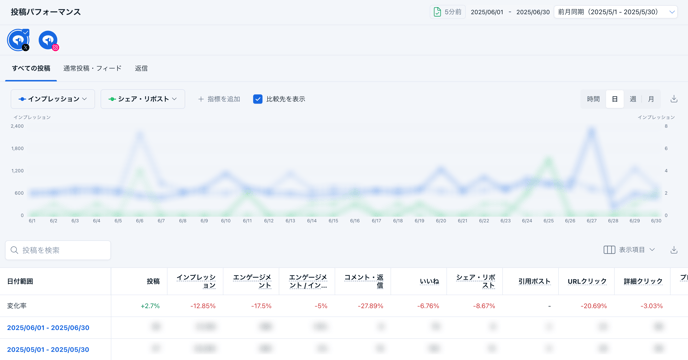This screenshot has height=360, width=688.
Task: Select the X account avatar icon
Action: [x=18, y=40]
